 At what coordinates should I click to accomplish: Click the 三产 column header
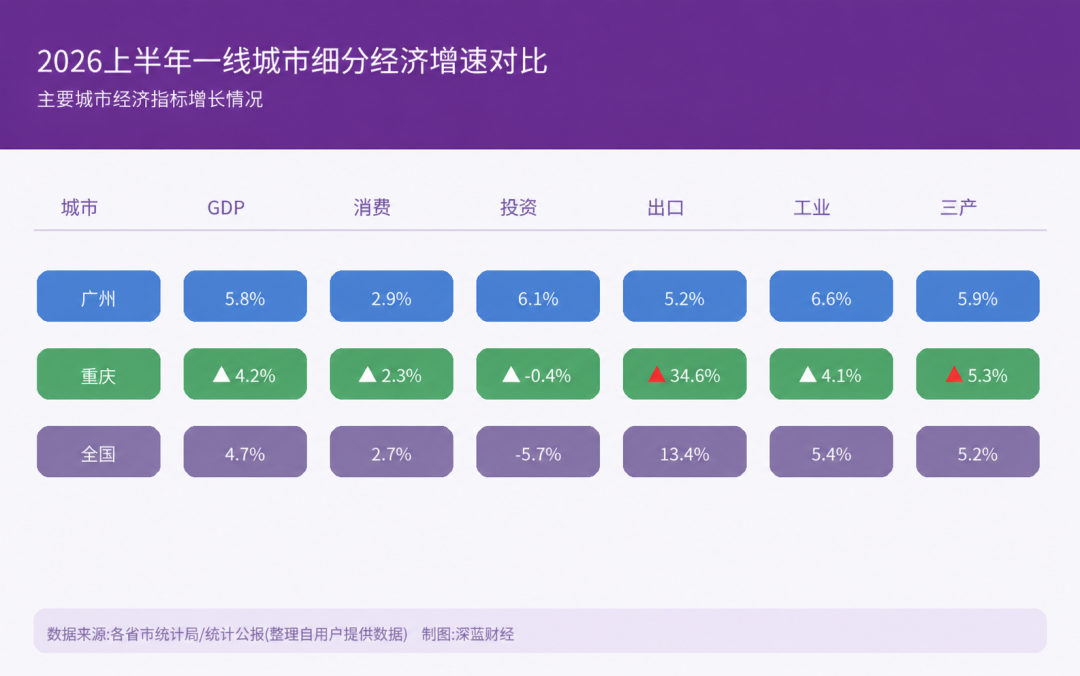tap(958, 207)
